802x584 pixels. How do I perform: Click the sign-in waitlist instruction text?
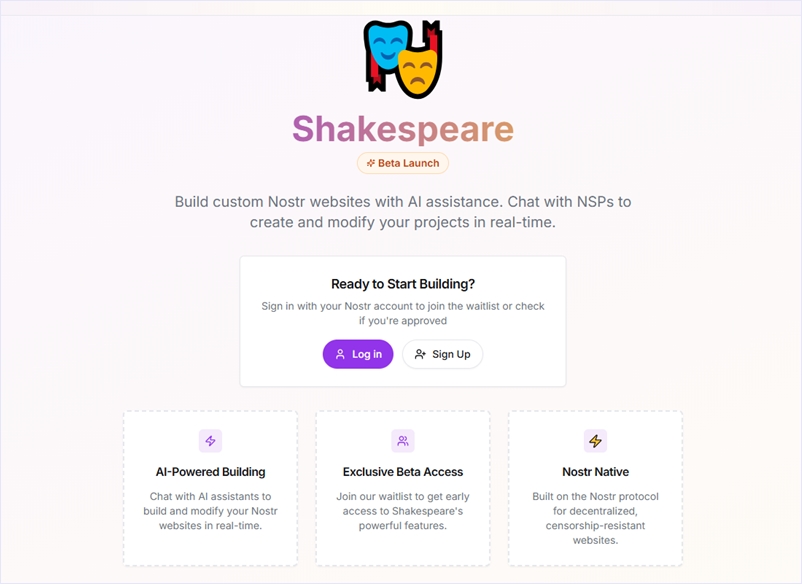[x=403, y=313]
